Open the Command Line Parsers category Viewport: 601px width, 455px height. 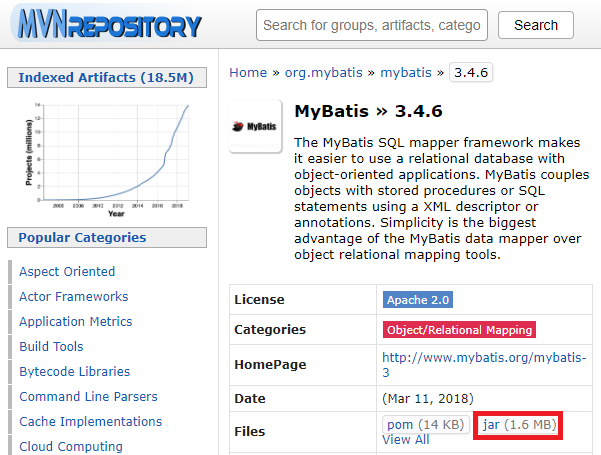(x=88, y=396)
